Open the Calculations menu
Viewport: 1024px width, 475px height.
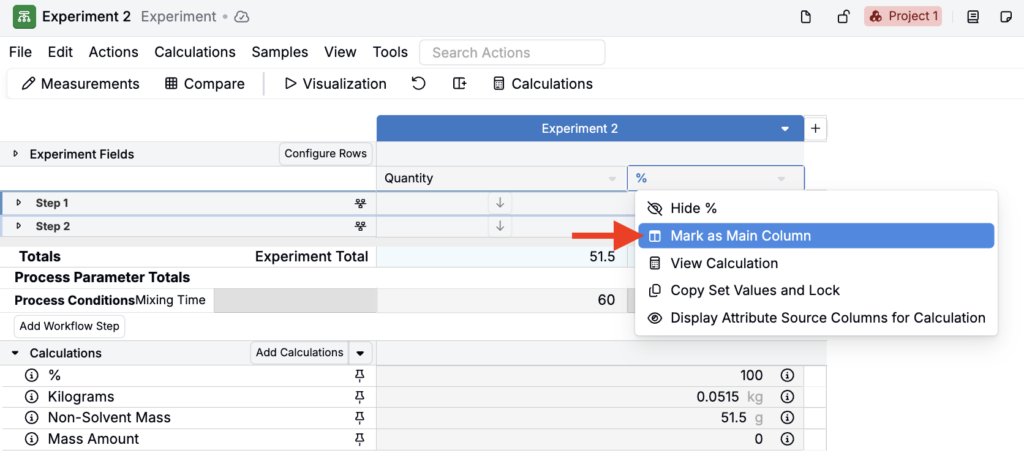pyautogui.click(x=195, y=52)
